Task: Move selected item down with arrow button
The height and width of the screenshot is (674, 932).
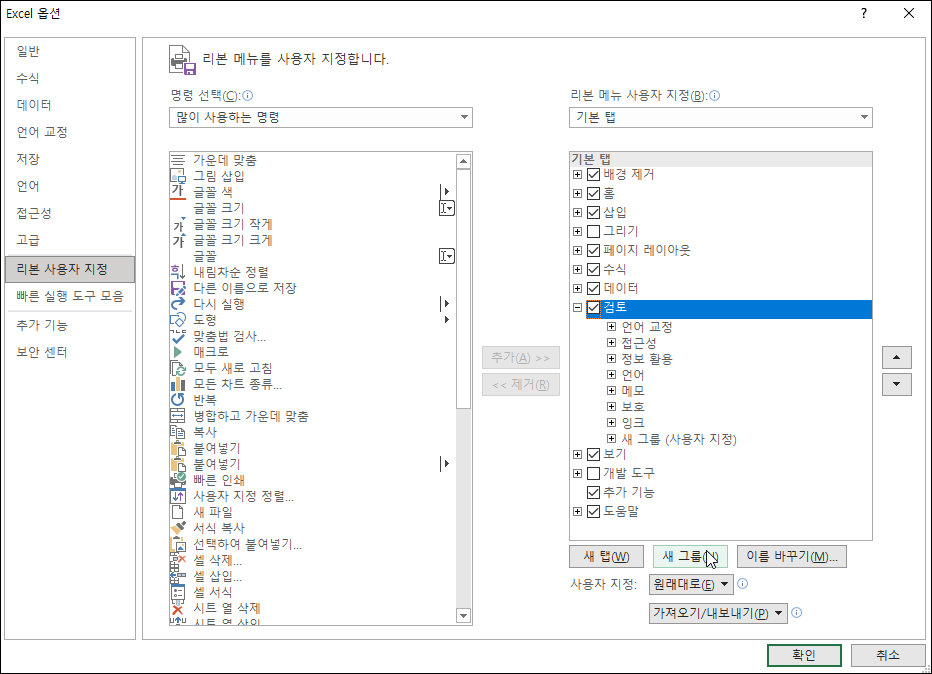Action: click(x=896, y=384)
